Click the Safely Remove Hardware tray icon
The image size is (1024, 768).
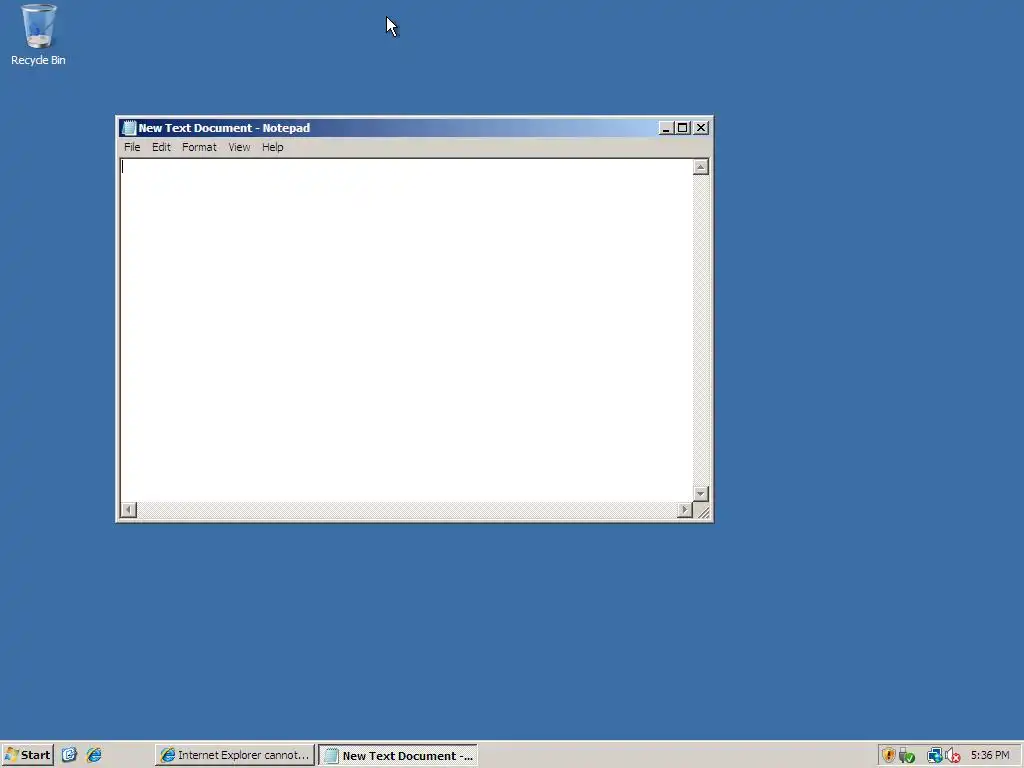click(x=906, y=756)
